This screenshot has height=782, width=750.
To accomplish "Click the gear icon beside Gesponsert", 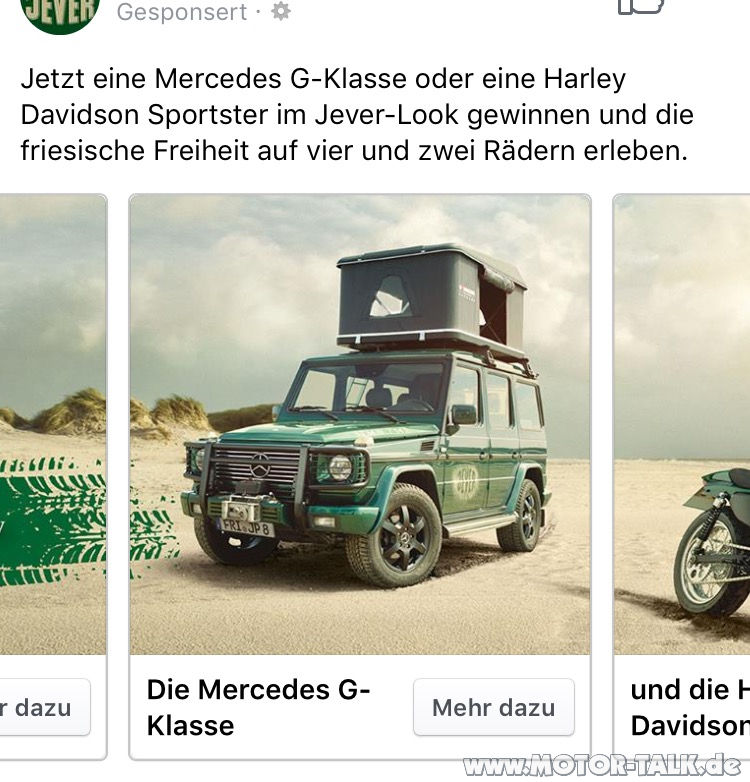I will 281,11.
